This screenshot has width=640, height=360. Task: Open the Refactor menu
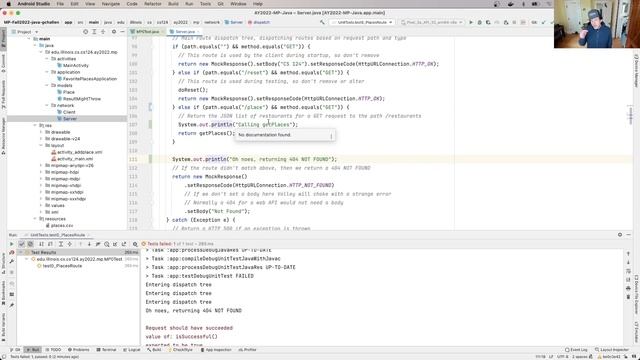[x=153, y=4]
